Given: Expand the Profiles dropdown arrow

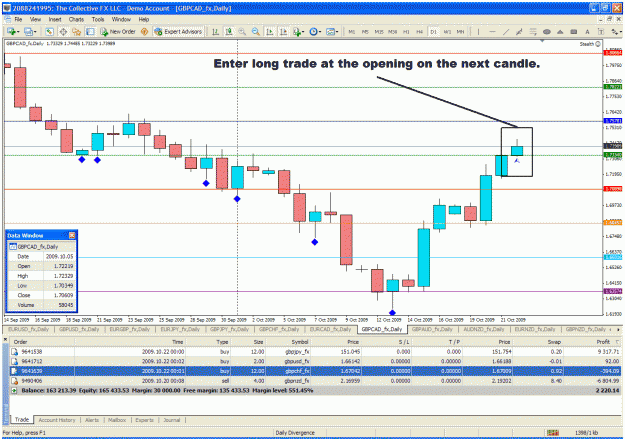Looking at the screenshot, I should [x=35, y=32].
